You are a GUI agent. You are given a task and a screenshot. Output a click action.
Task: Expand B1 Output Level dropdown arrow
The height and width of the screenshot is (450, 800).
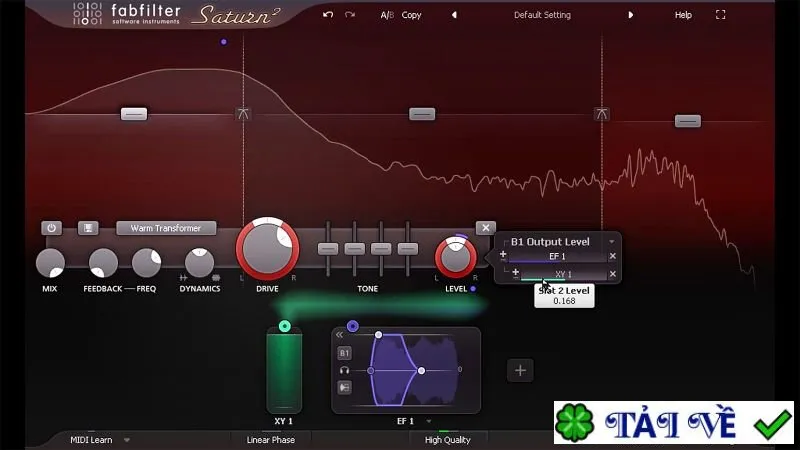(x=611, y=242)
